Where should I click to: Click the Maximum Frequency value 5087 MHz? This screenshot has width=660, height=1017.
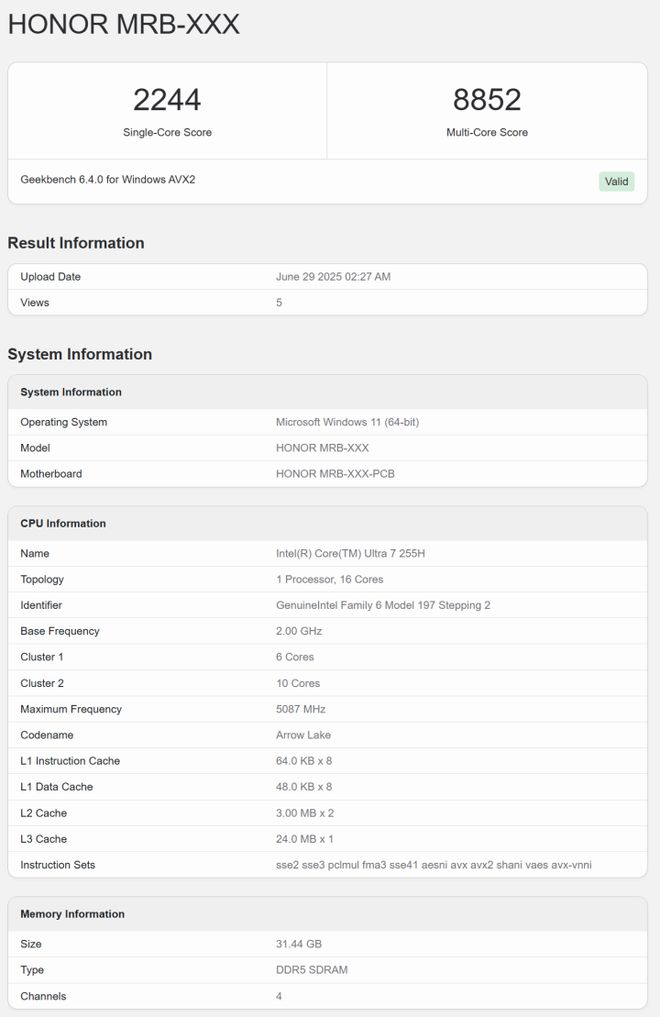(x=301, y=710)
